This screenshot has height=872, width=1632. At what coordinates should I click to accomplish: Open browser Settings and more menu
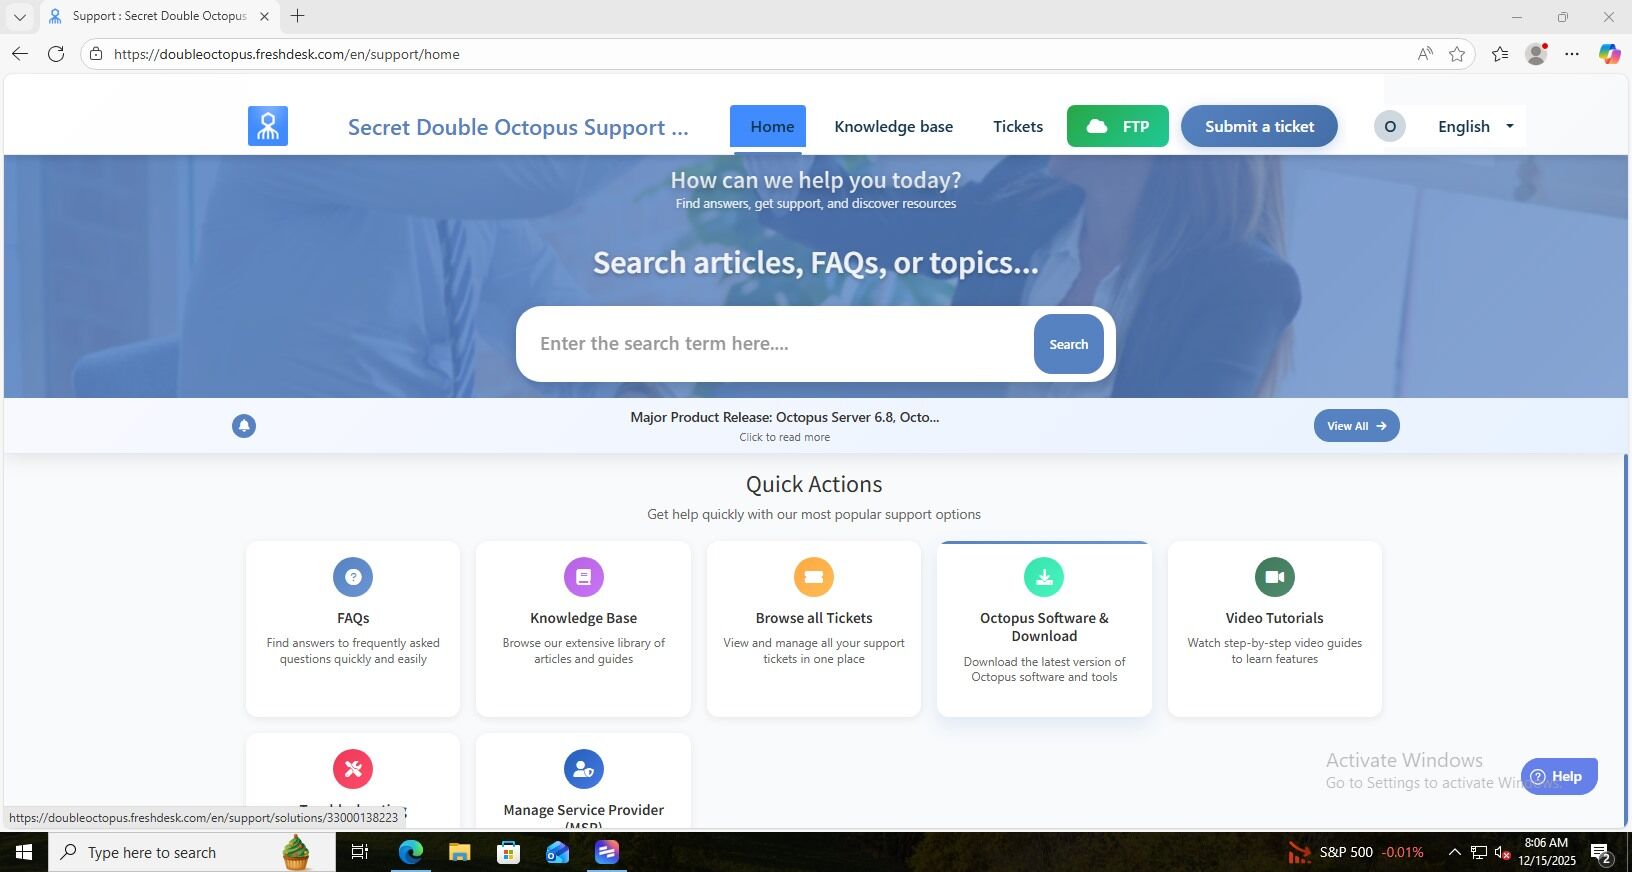tap(1572, 54)
